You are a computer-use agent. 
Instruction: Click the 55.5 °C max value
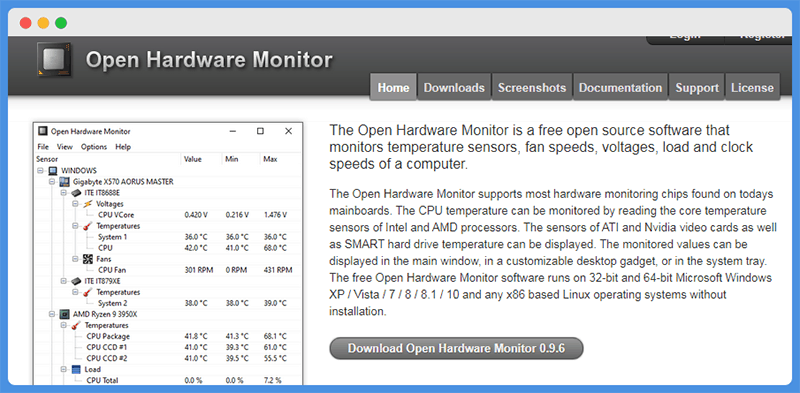point(275,358)
